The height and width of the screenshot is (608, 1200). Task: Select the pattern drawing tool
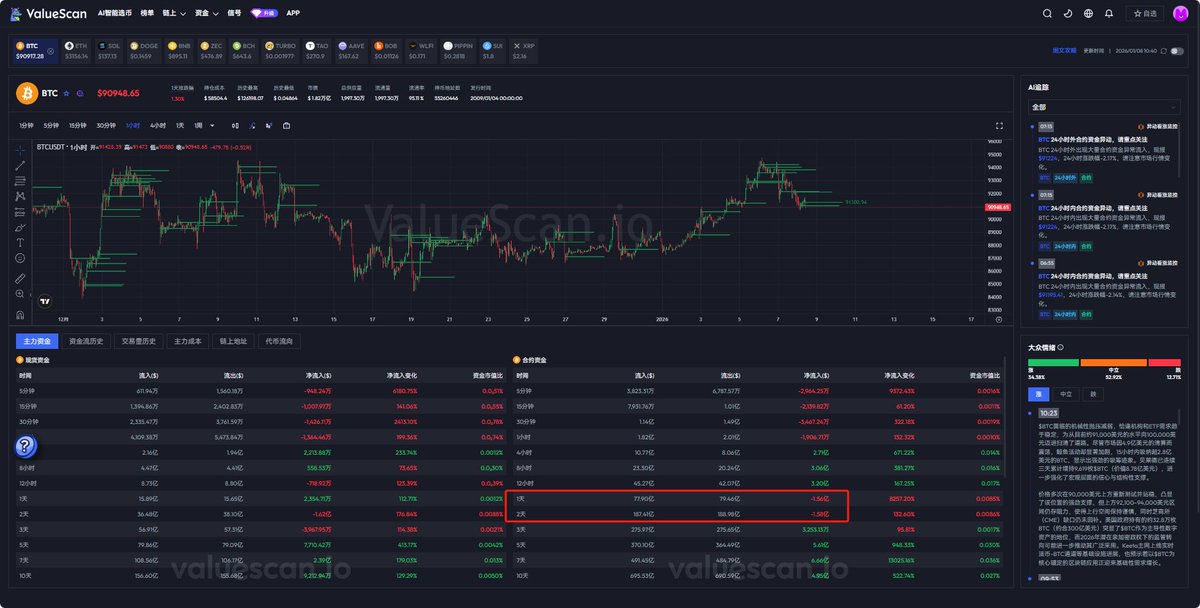point(20,196)
